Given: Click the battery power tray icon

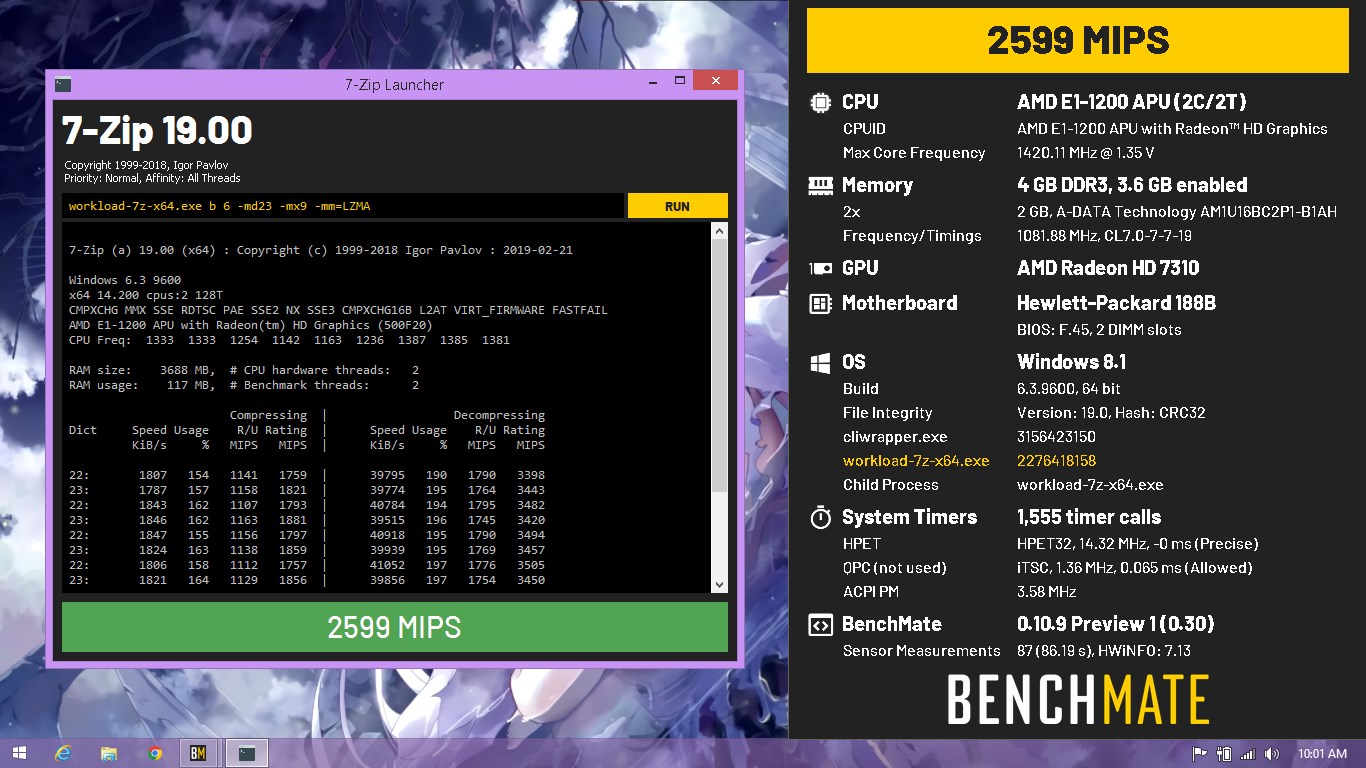Looking at the screenshot, I should [1223, 753].
